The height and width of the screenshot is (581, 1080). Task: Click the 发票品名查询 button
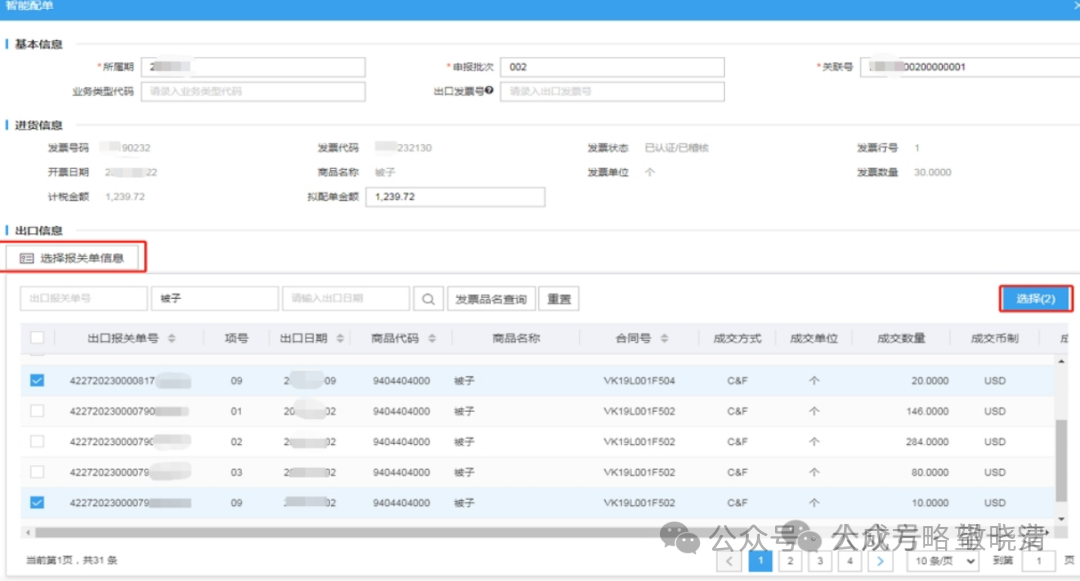491,299
